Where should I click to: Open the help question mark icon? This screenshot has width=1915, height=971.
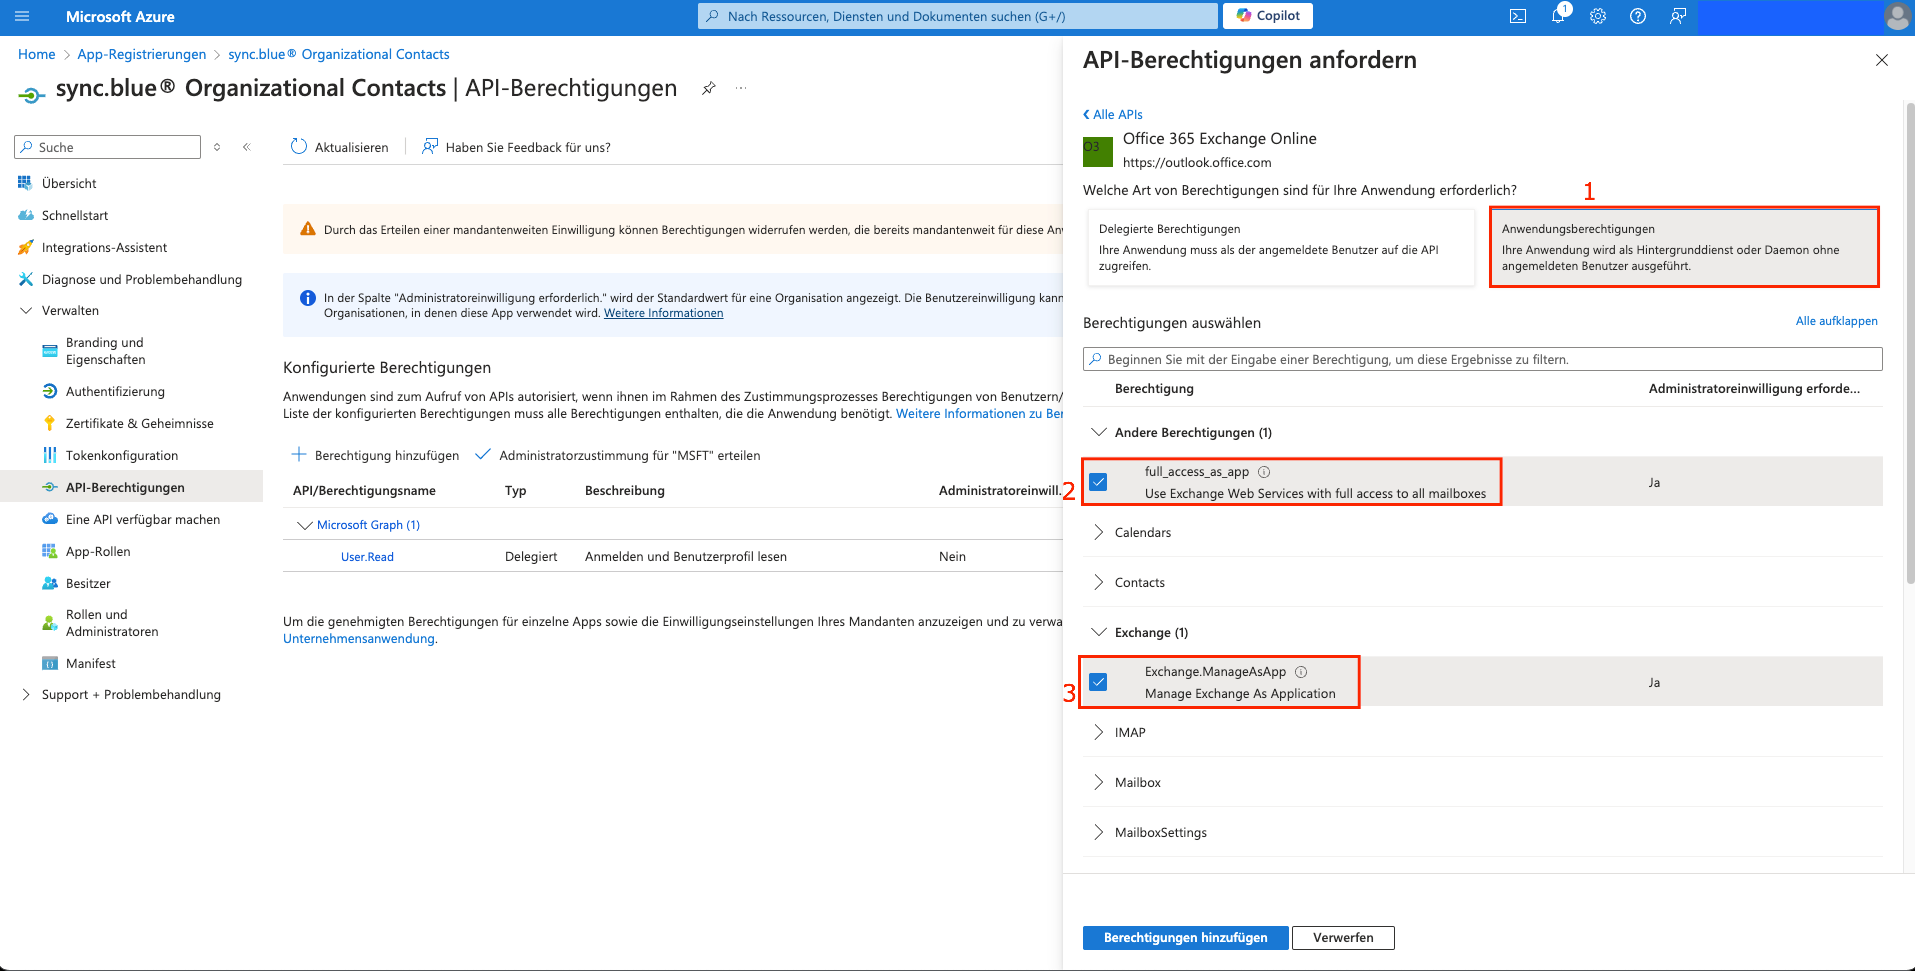[x=1638, y=16]
